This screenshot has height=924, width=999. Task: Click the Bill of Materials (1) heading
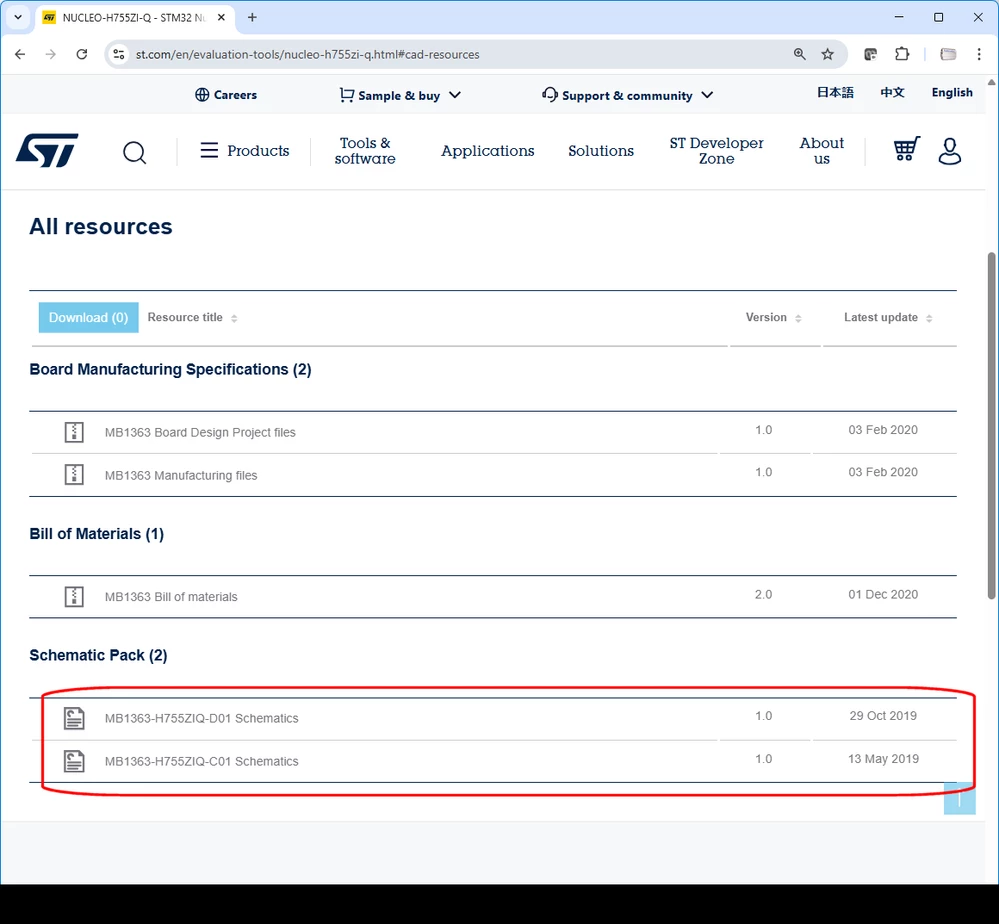pyautogui.click(x=96, y=534)
